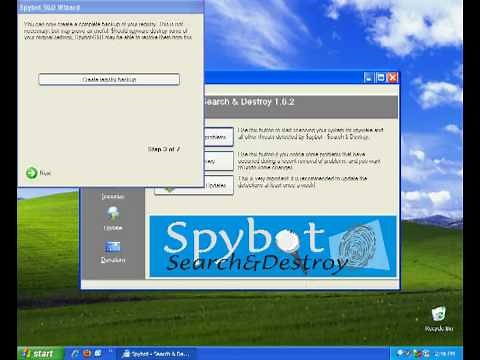Launch Firefox from the quick launch bar
480x360 pixels.
point(87,353)
